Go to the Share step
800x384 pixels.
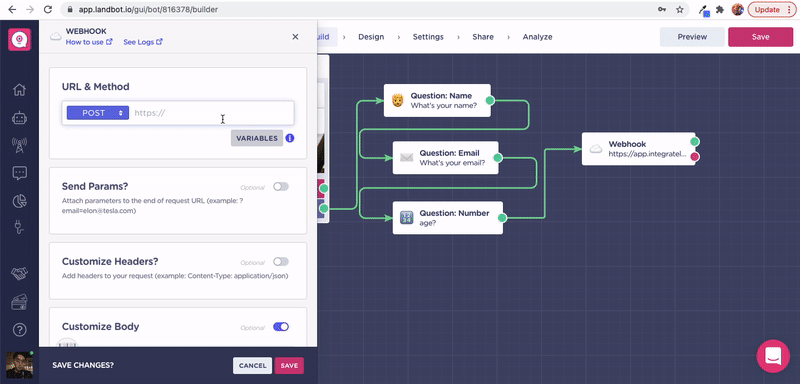tap(483, 37)
